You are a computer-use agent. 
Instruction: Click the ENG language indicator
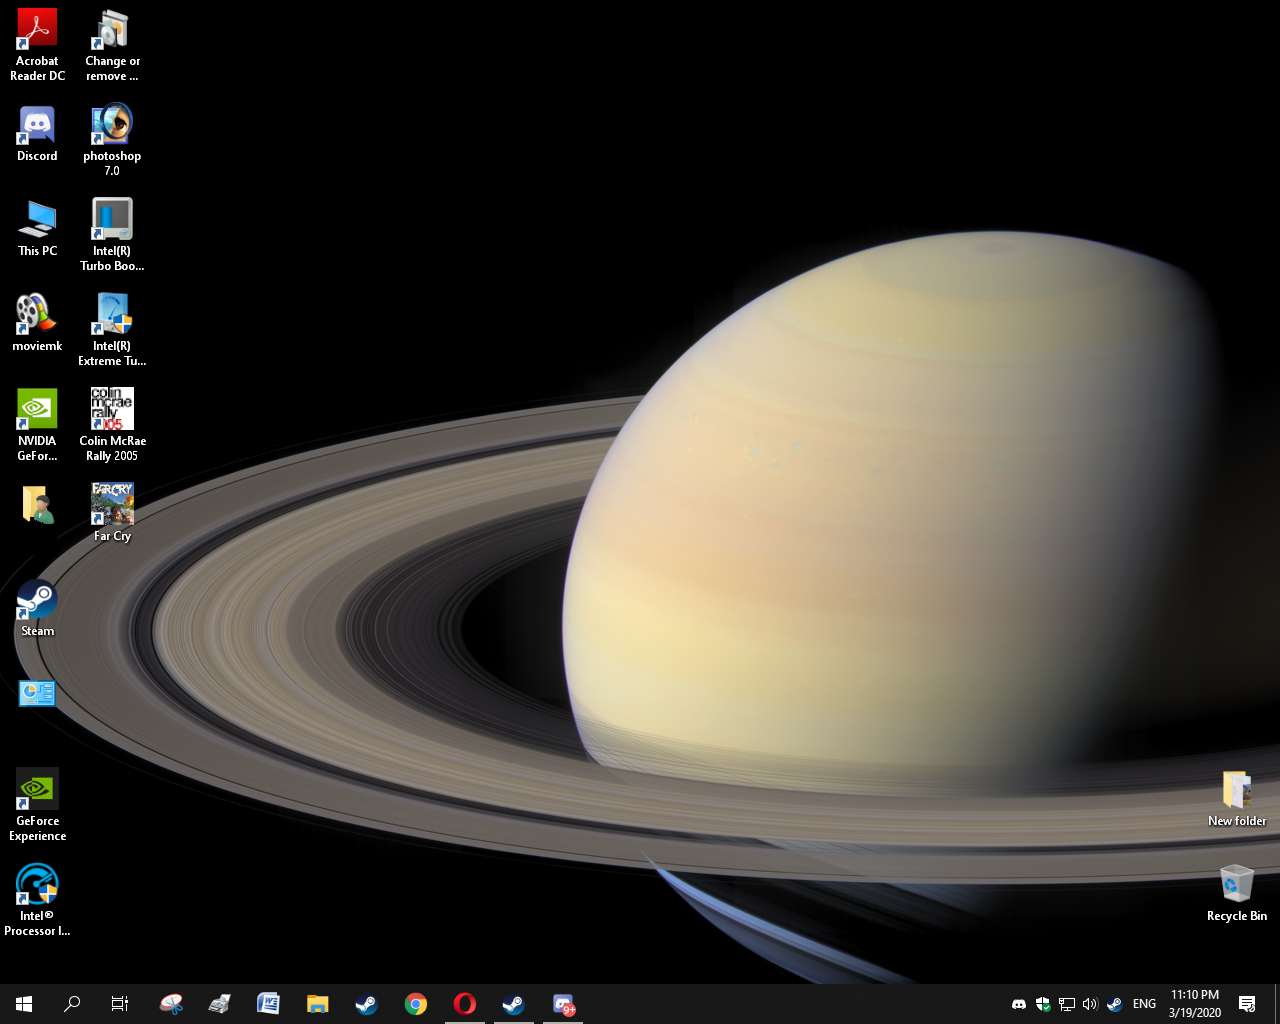(1144, 1004)
